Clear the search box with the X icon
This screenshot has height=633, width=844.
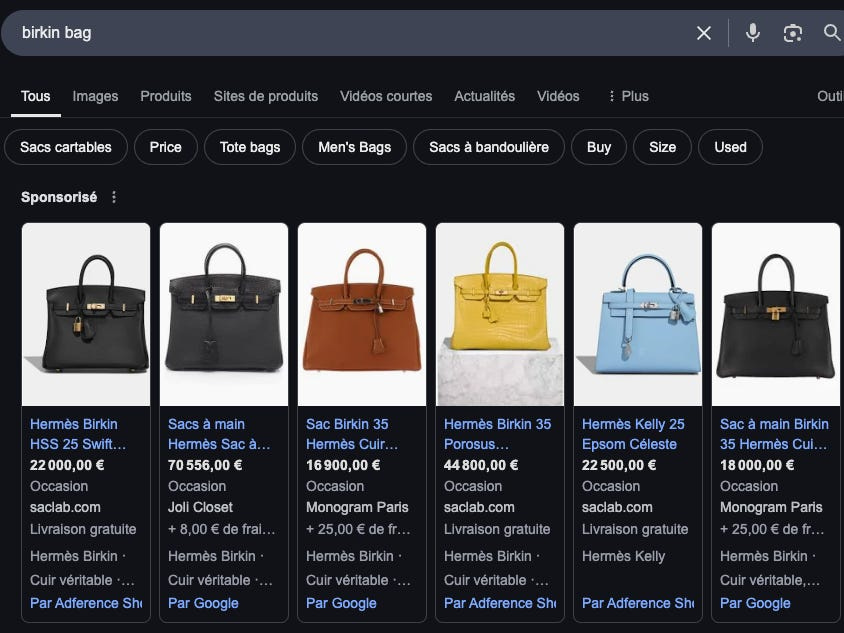tap(704, 33)
